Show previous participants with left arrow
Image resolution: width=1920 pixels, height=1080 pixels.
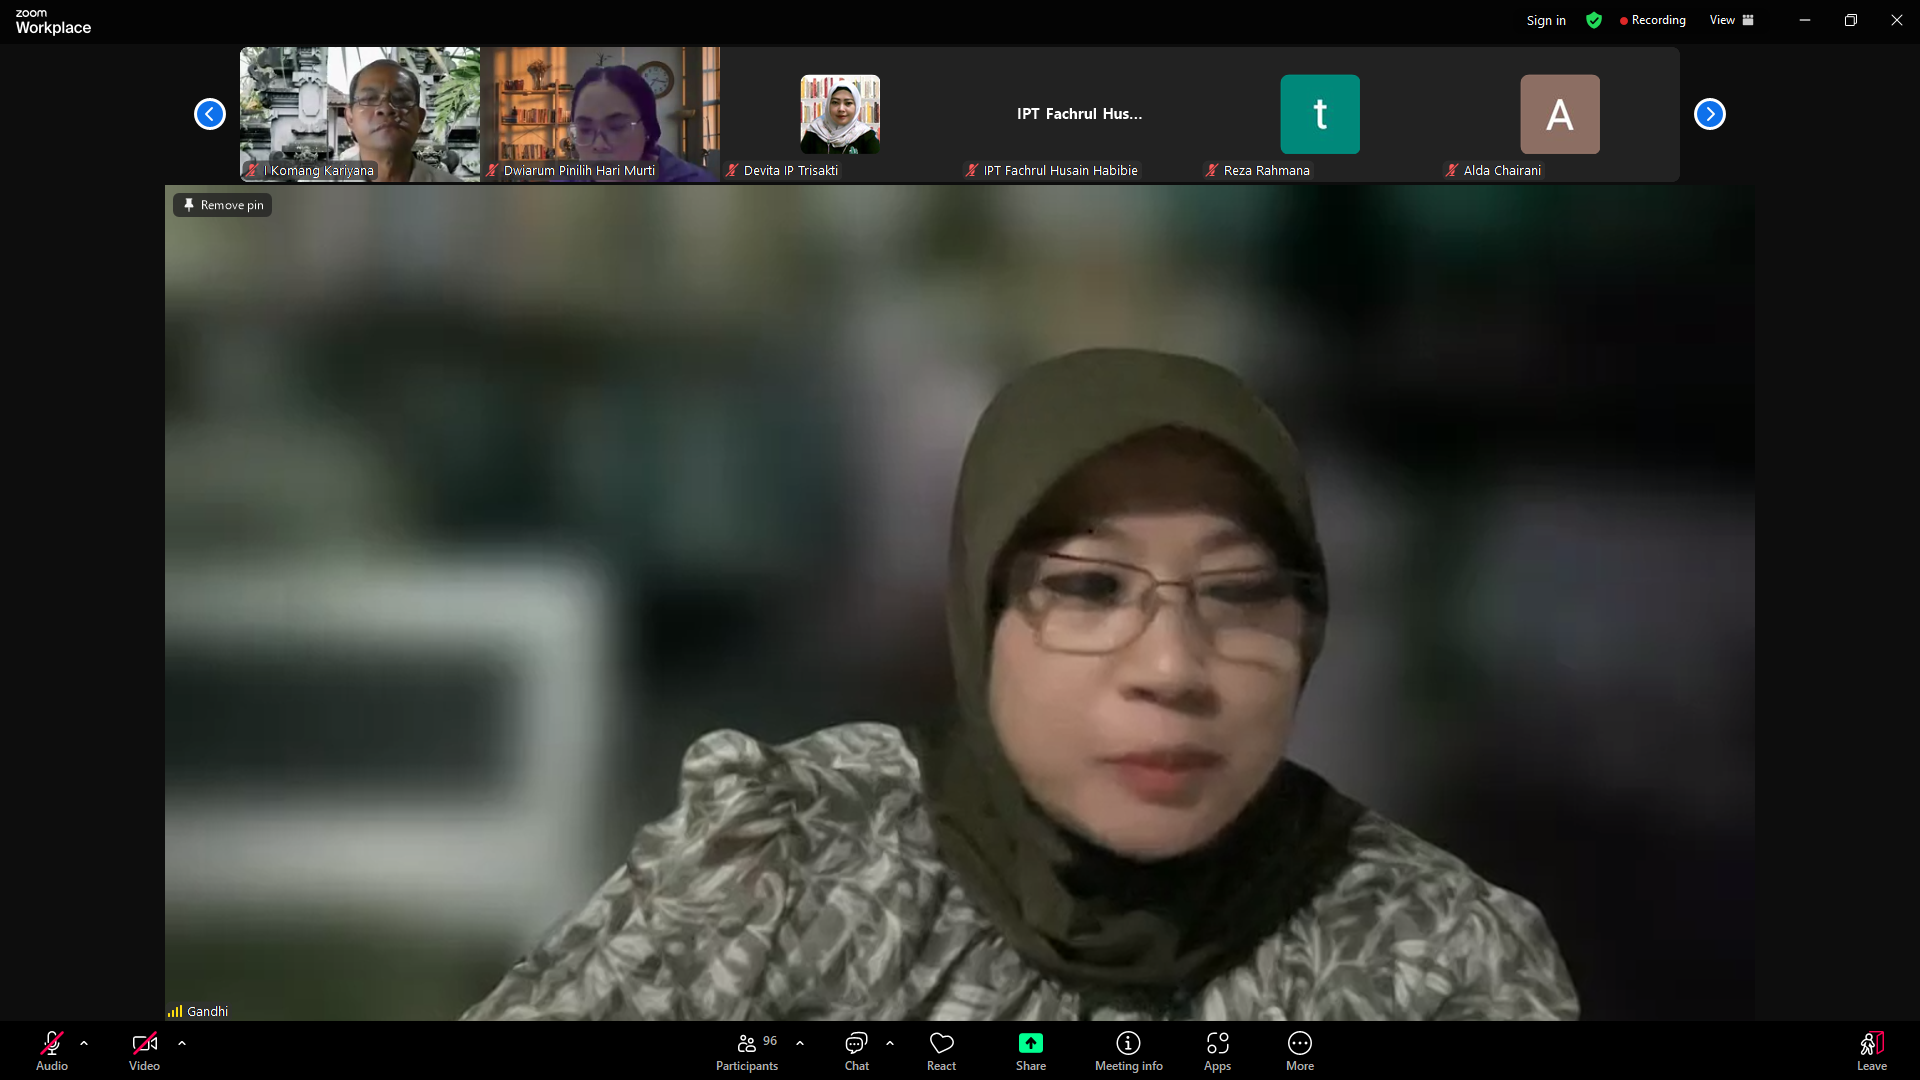(210, 114)
